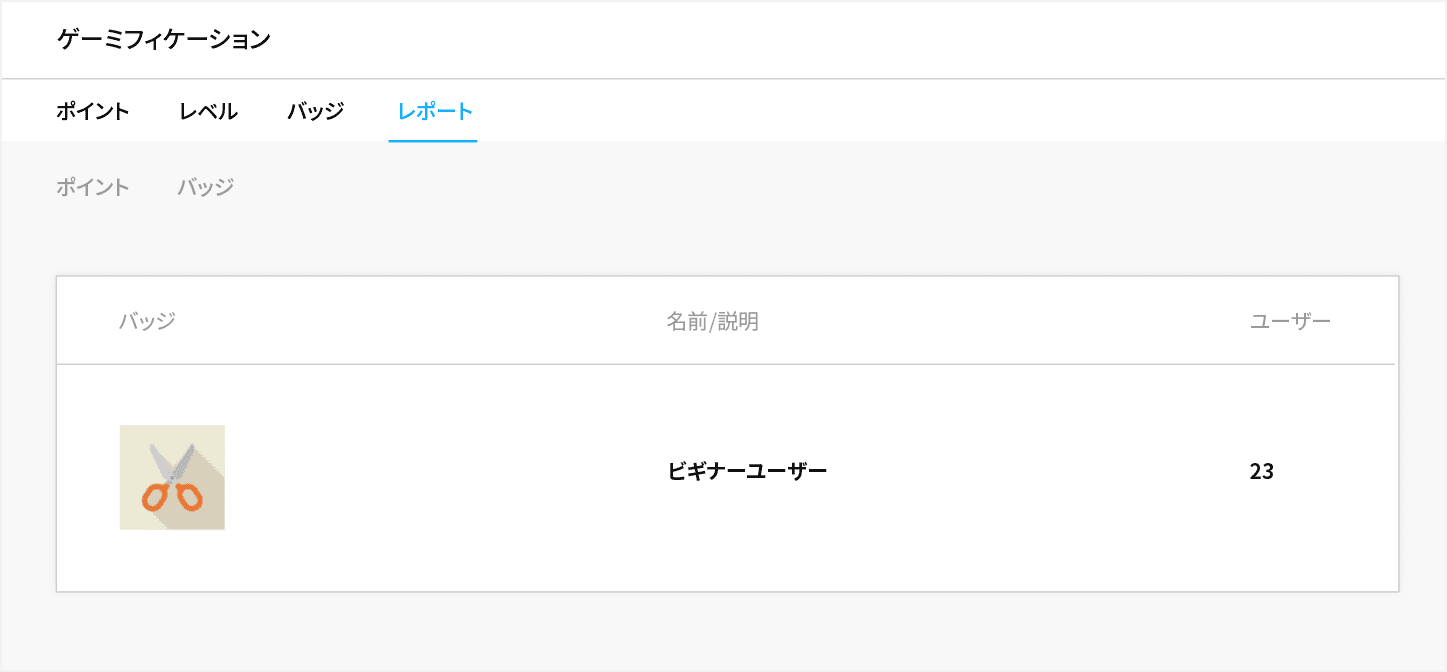
Task: Open the バッジ tab in the top navigation
Action: (316, 111)
